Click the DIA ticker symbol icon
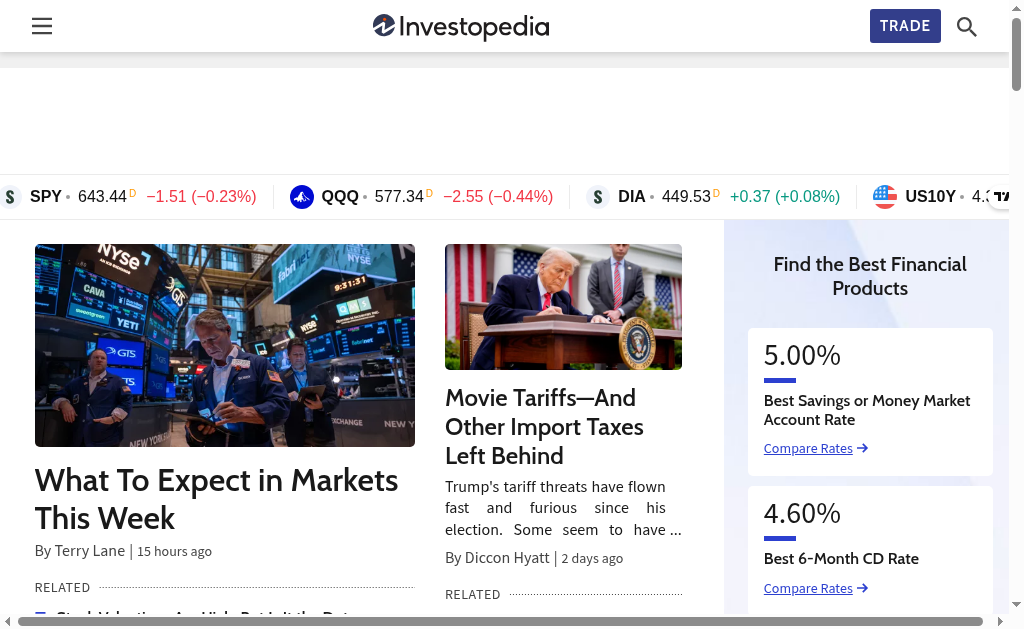 598,197
